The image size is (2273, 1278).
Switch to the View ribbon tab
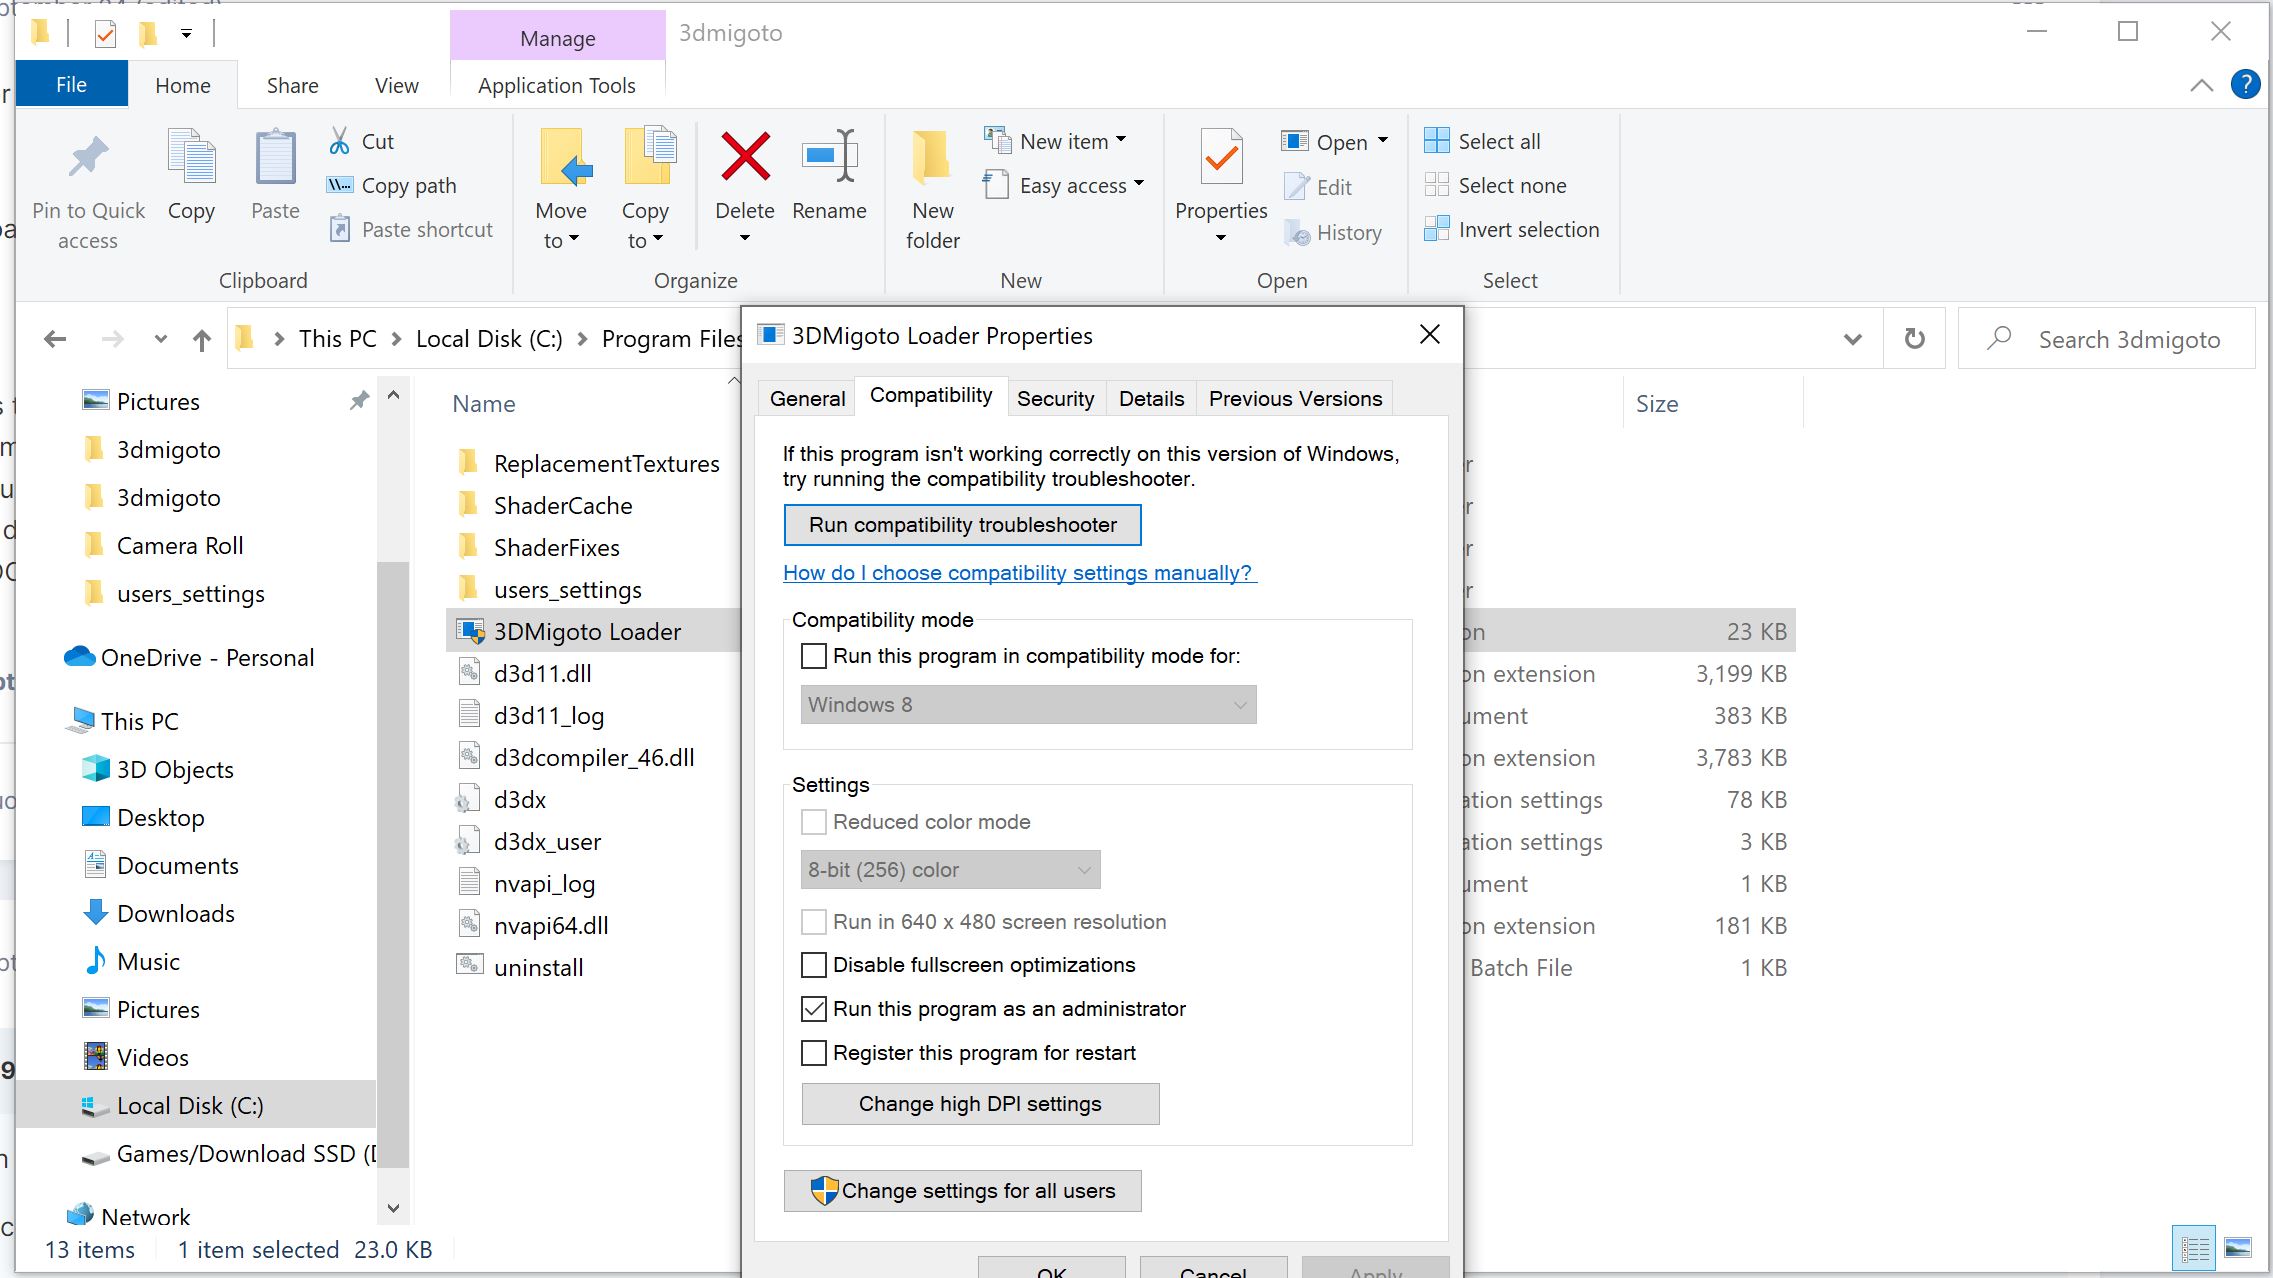click(x=396, y=85)
